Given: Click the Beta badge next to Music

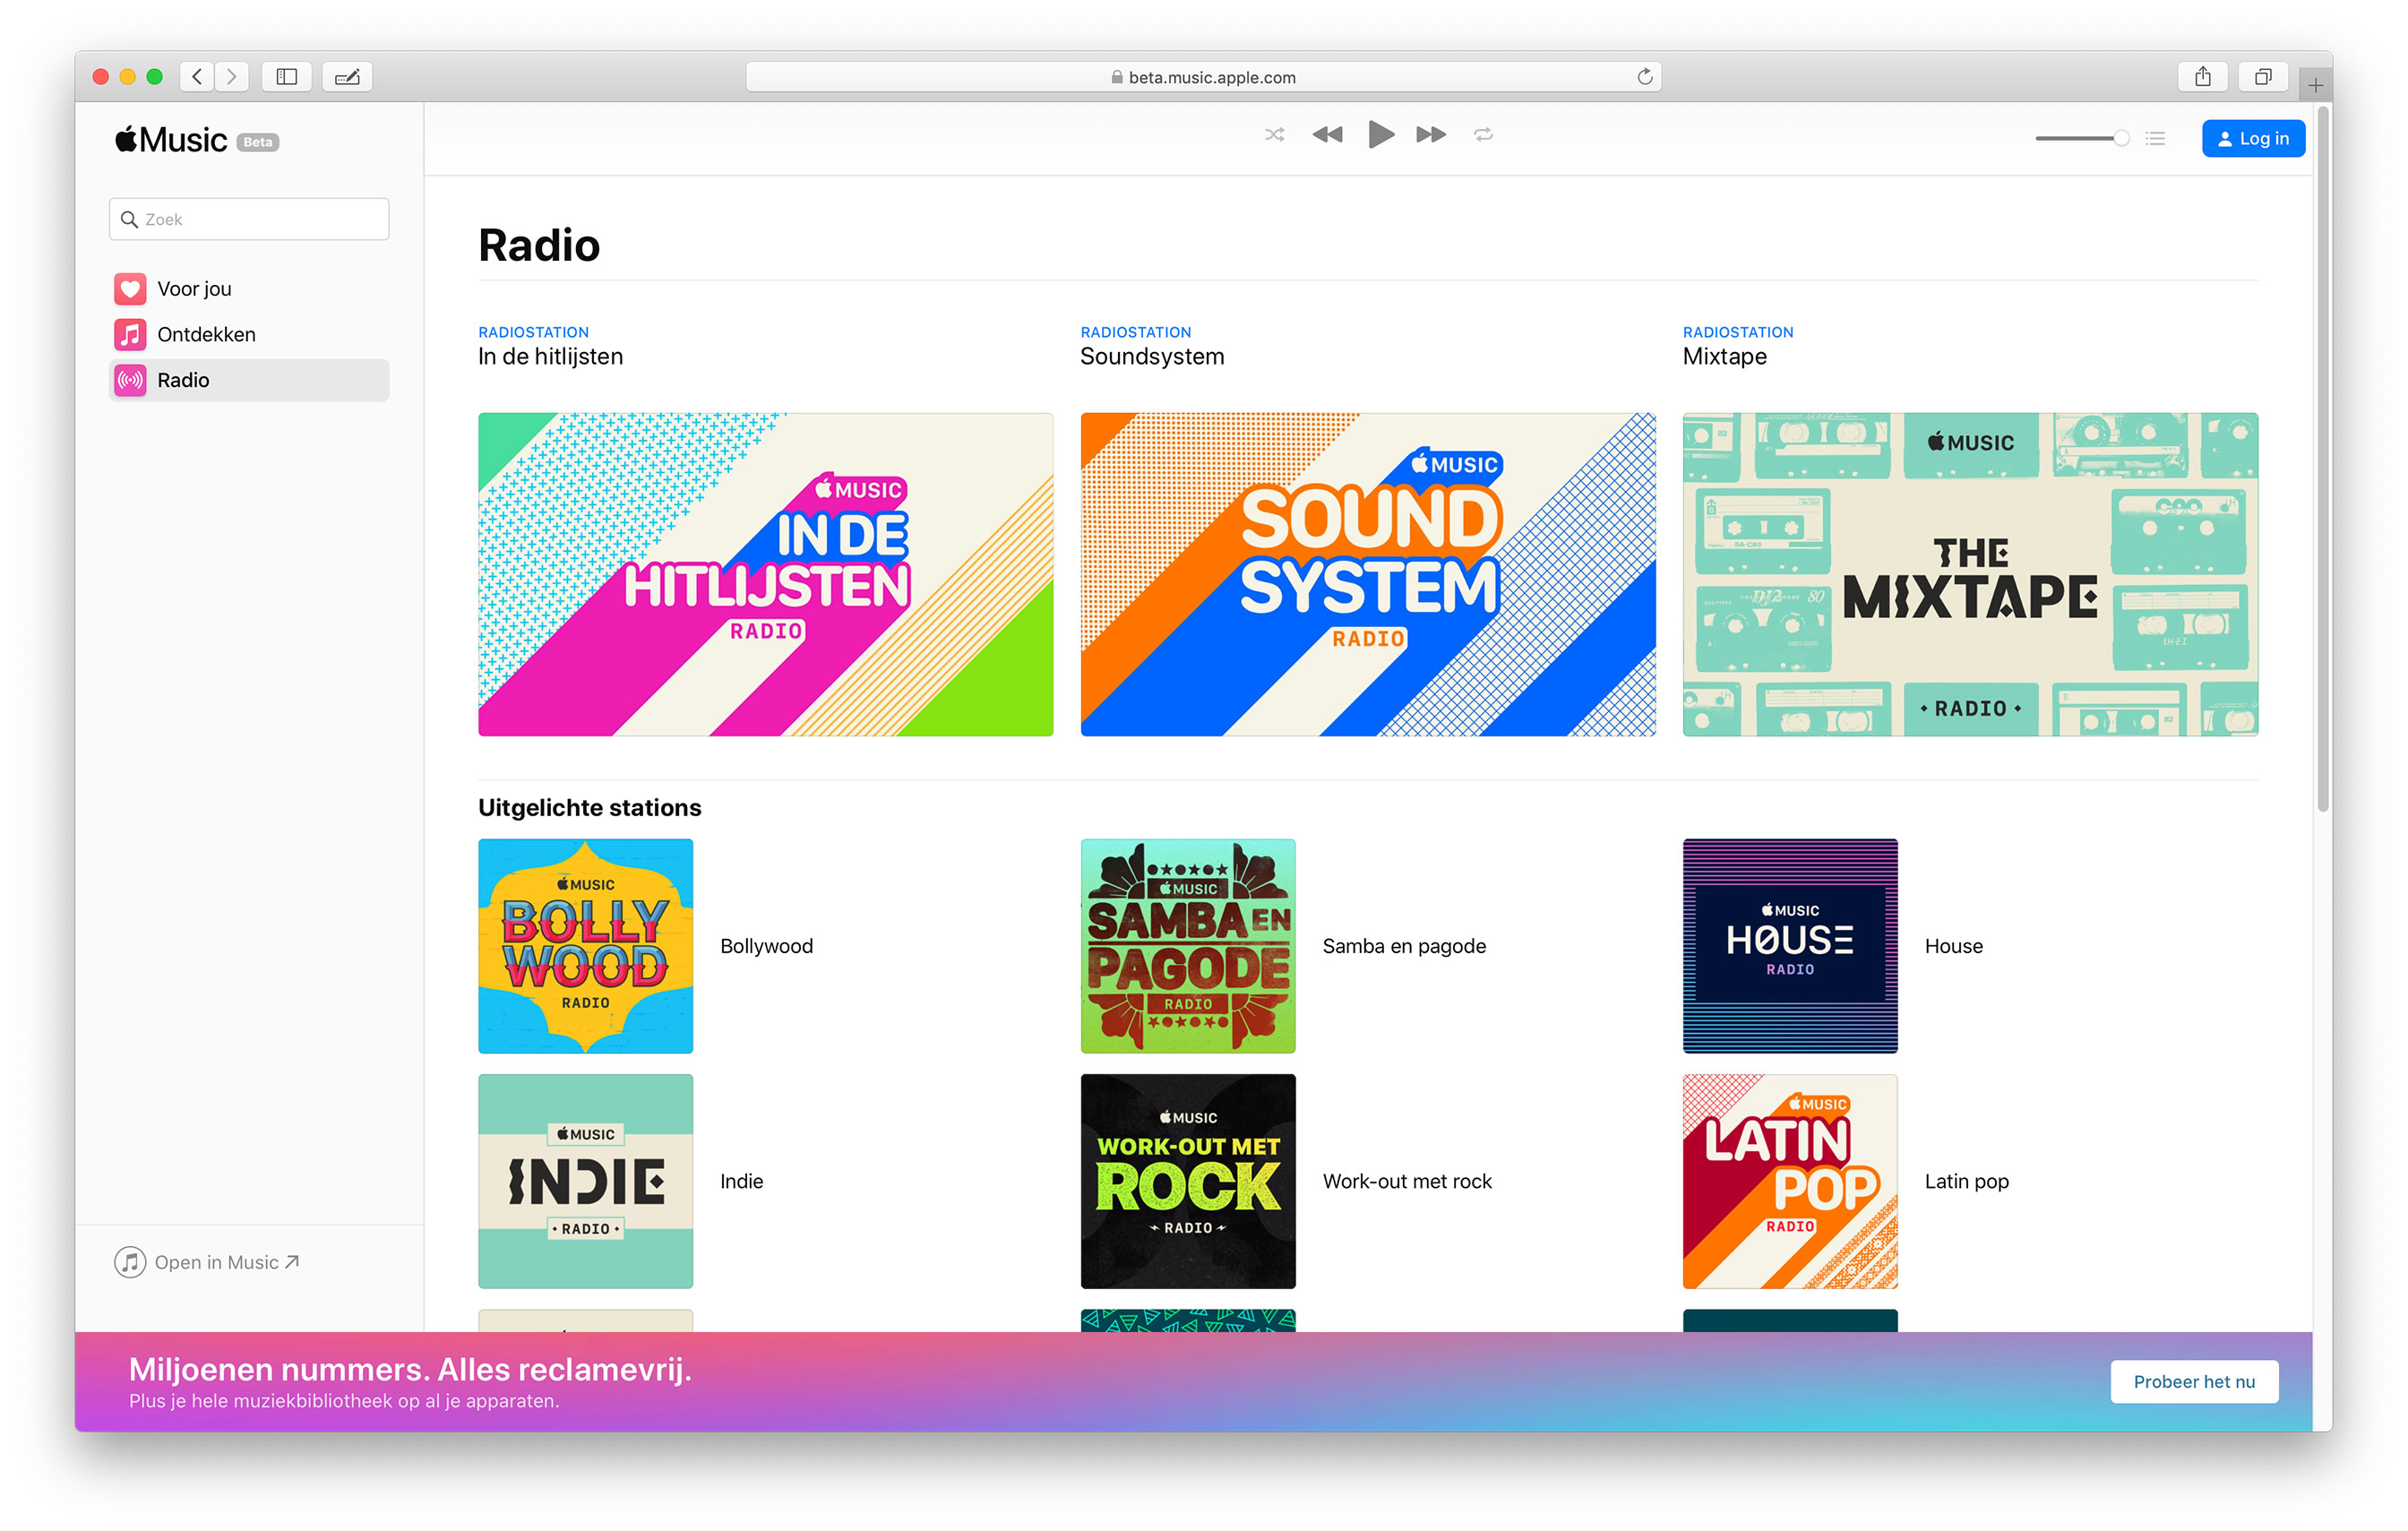Looking at the screenshot, I should [258, 142].
